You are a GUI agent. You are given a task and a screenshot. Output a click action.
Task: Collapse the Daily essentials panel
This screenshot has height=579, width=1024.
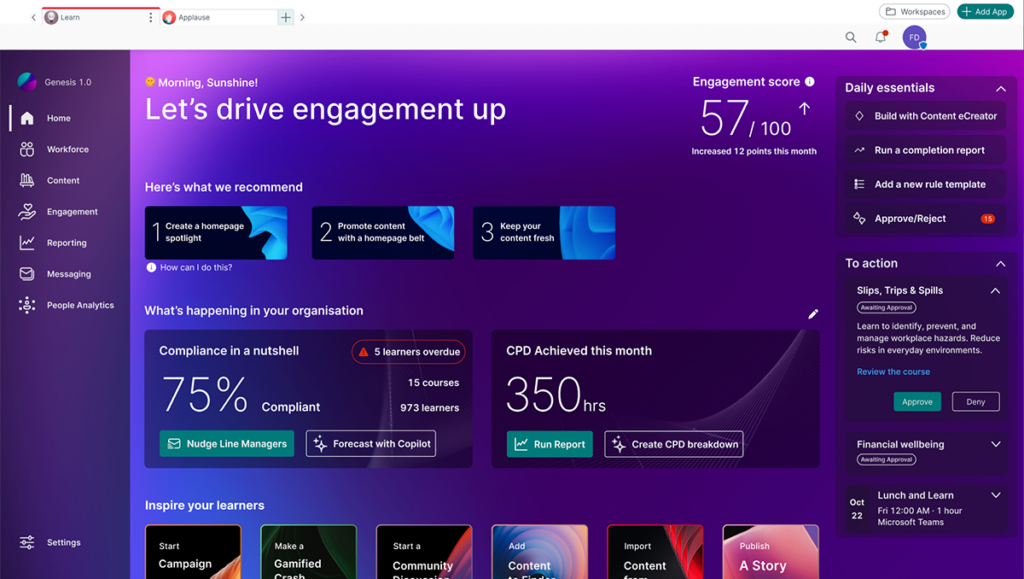(1000, 89)
